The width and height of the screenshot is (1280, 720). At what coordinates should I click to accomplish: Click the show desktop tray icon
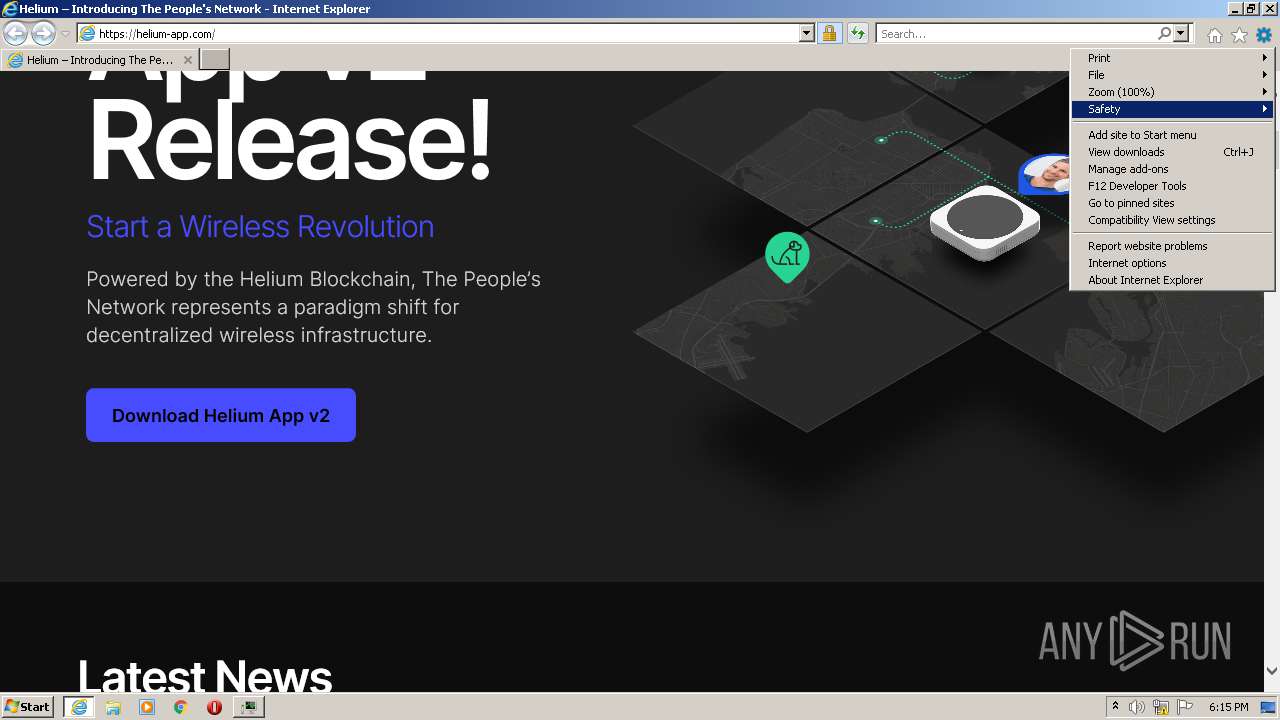(x=1268, y=707)
